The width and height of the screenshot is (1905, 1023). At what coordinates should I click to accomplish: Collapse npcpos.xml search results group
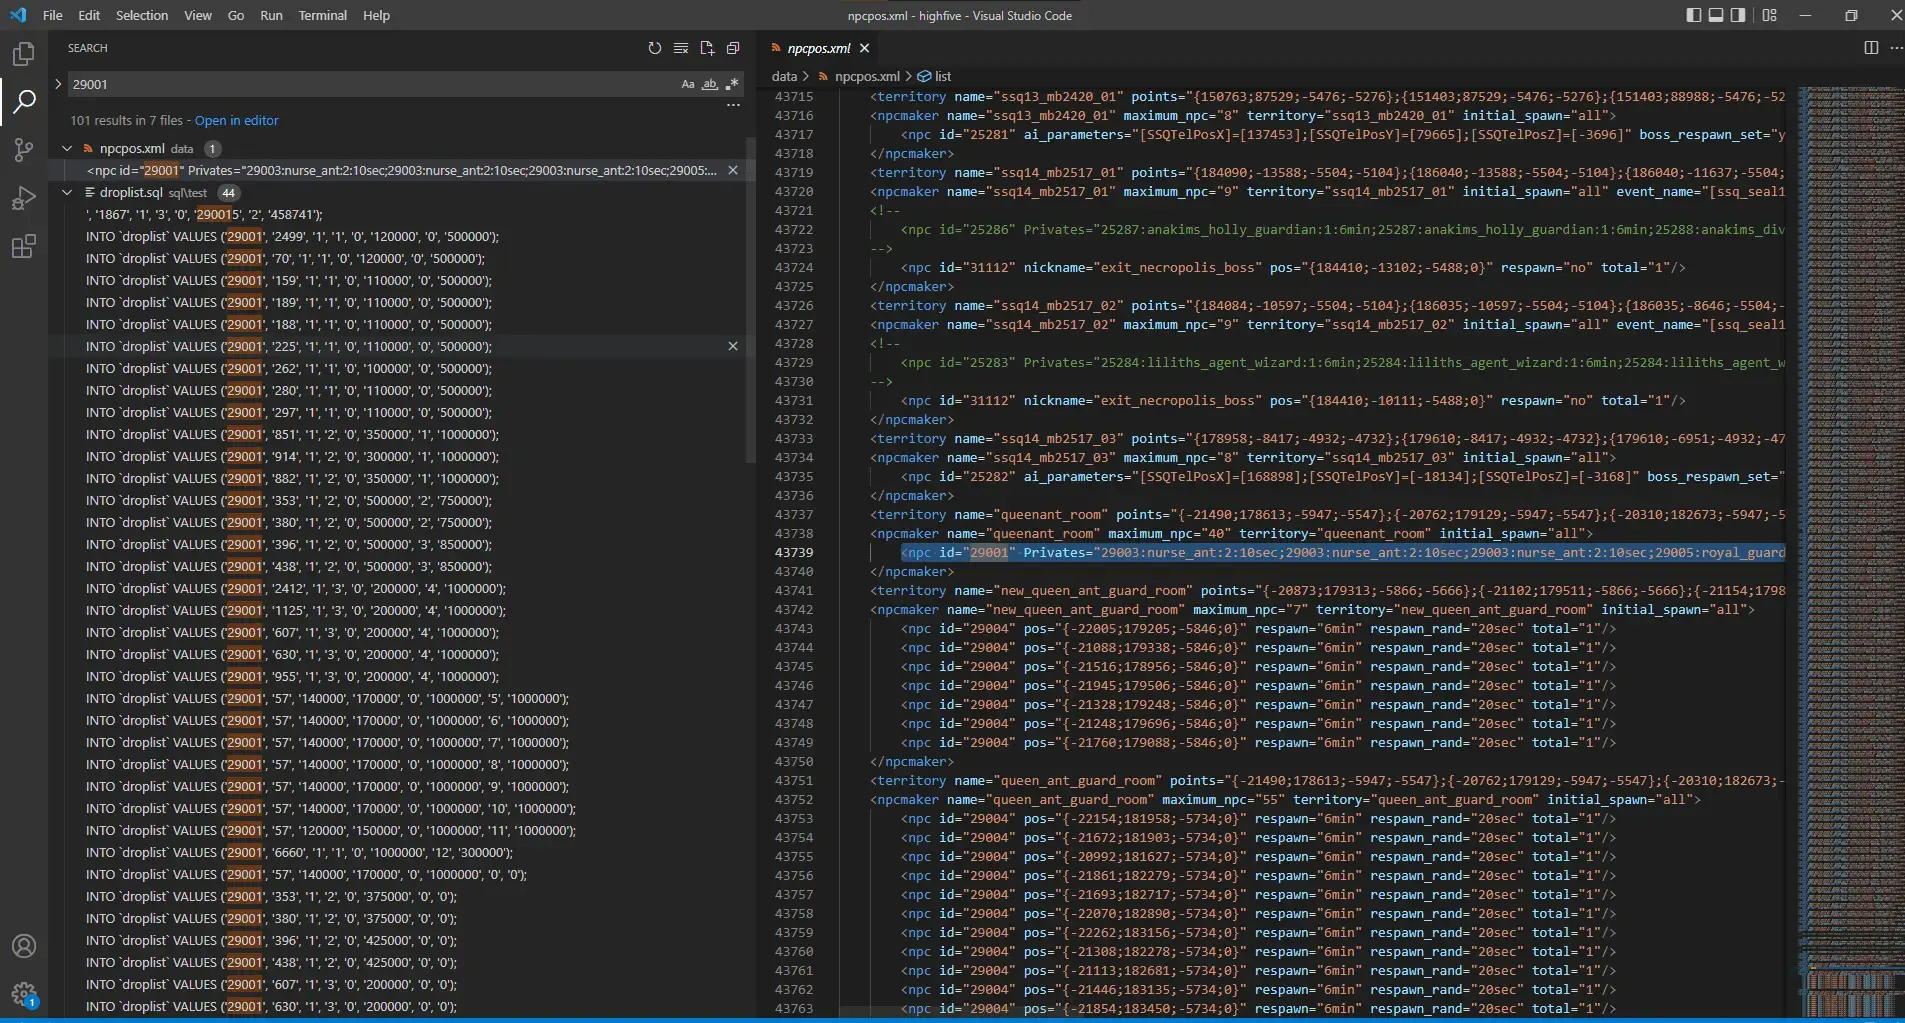point(67,148)
